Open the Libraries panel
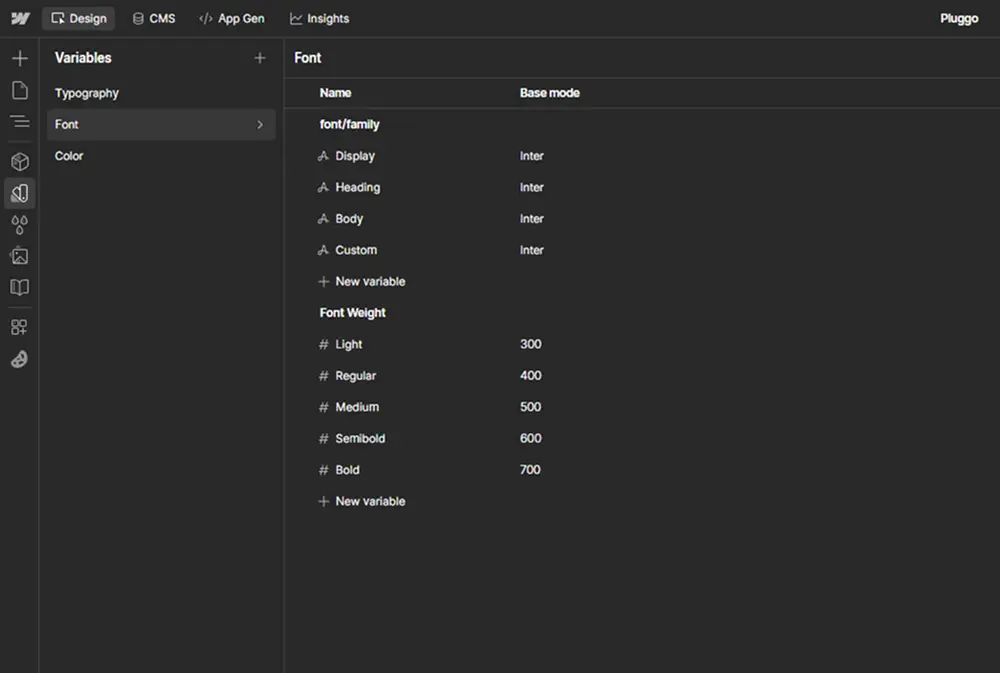Viewport: 1000px width, 673px height. point(19,288)
